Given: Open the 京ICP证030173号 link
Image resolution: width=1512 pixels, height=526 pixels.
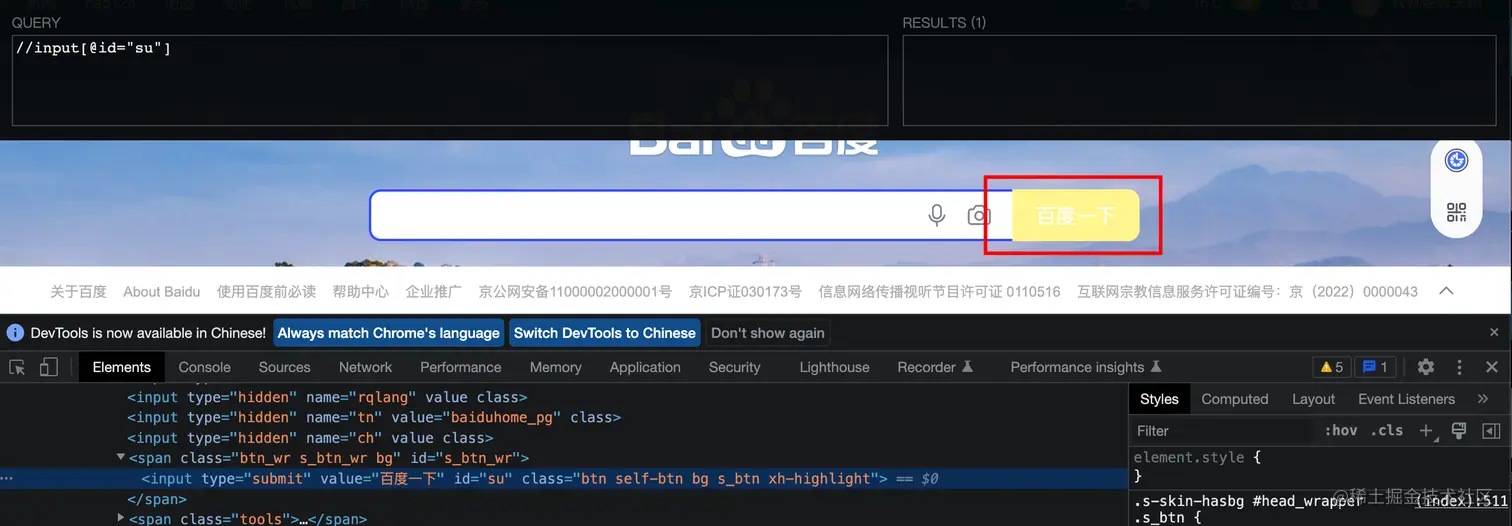Looking at the screenshot, I should [x=745, y=291].
